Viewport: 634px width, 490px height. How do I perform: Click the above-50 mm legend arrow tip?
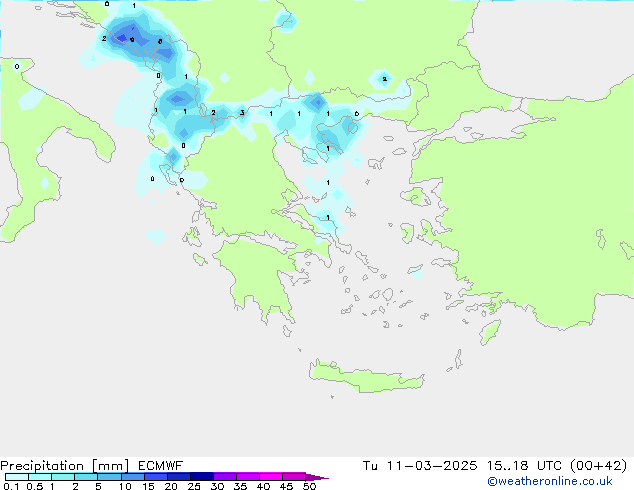[318, 477]
